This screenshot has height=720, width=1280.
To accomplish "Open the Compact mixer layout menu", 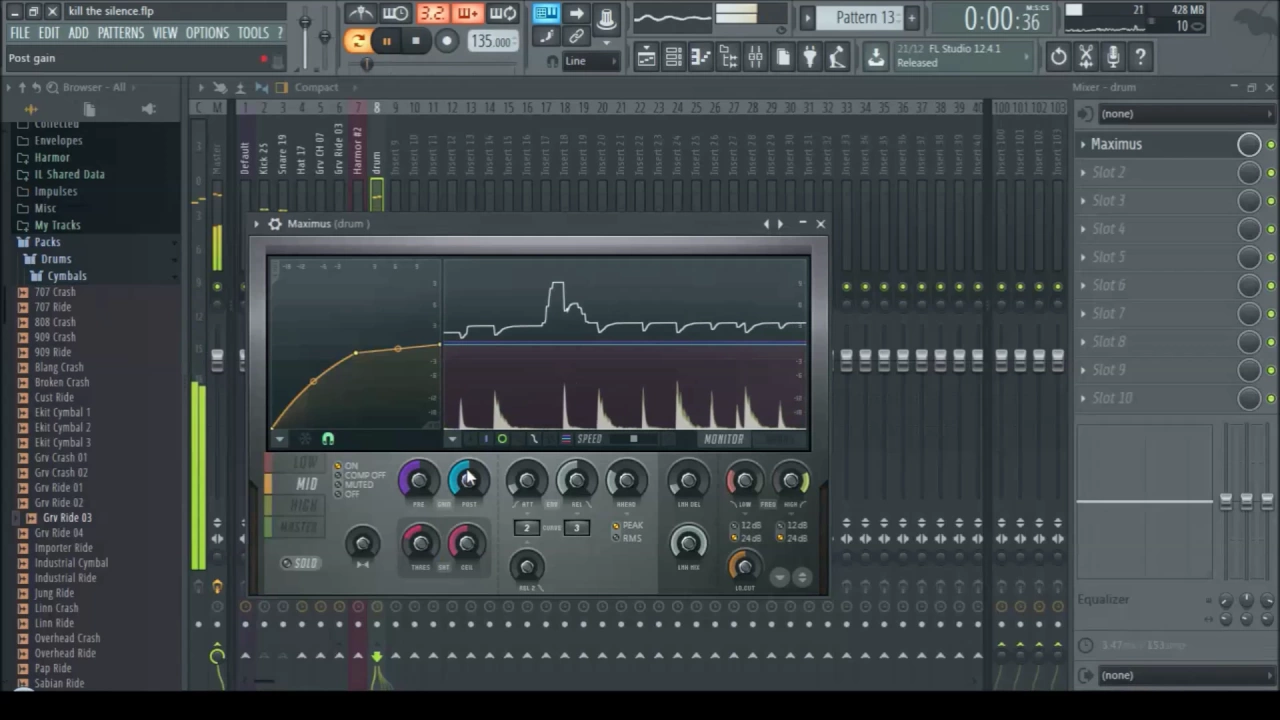I will pos(316,88).
